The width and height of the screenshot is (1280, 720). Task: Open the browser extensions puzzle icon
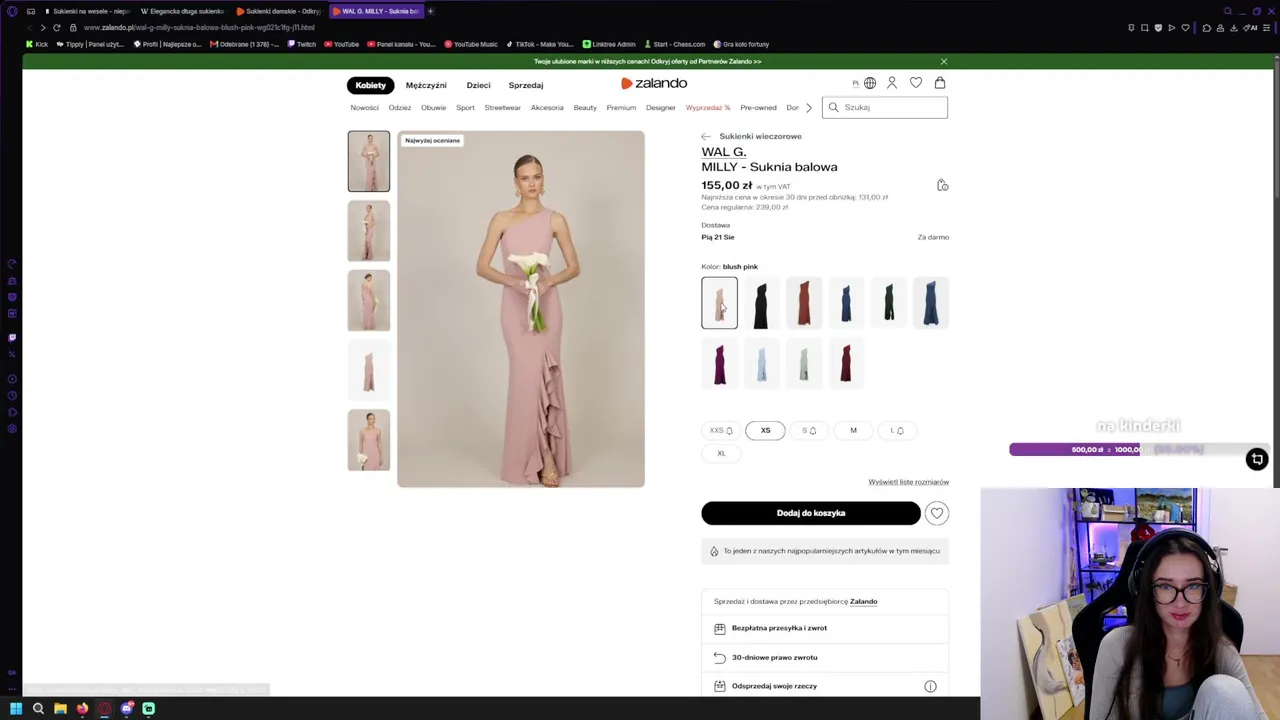tap(1207, 27)
